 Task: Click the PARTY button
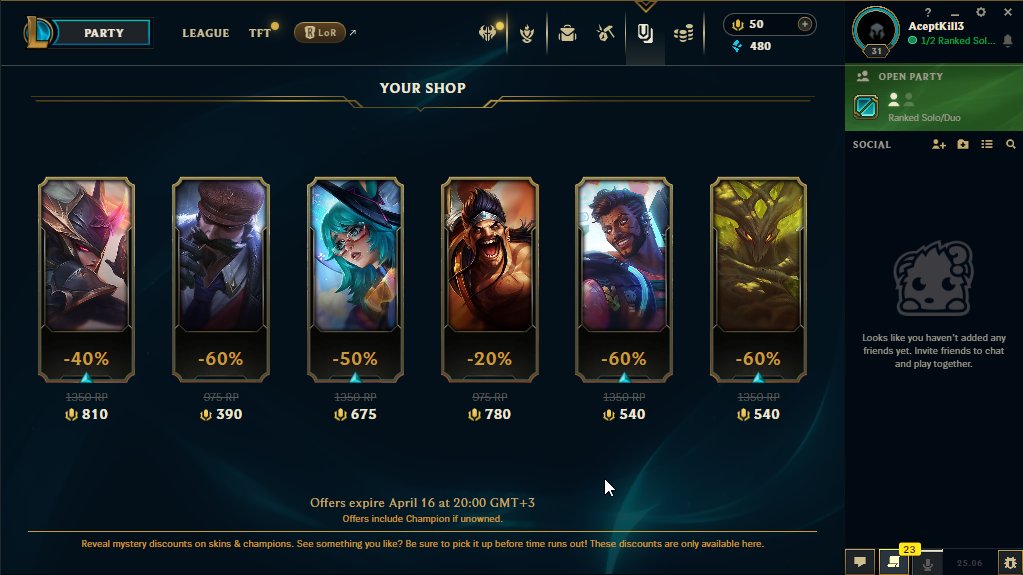point(103,33)
